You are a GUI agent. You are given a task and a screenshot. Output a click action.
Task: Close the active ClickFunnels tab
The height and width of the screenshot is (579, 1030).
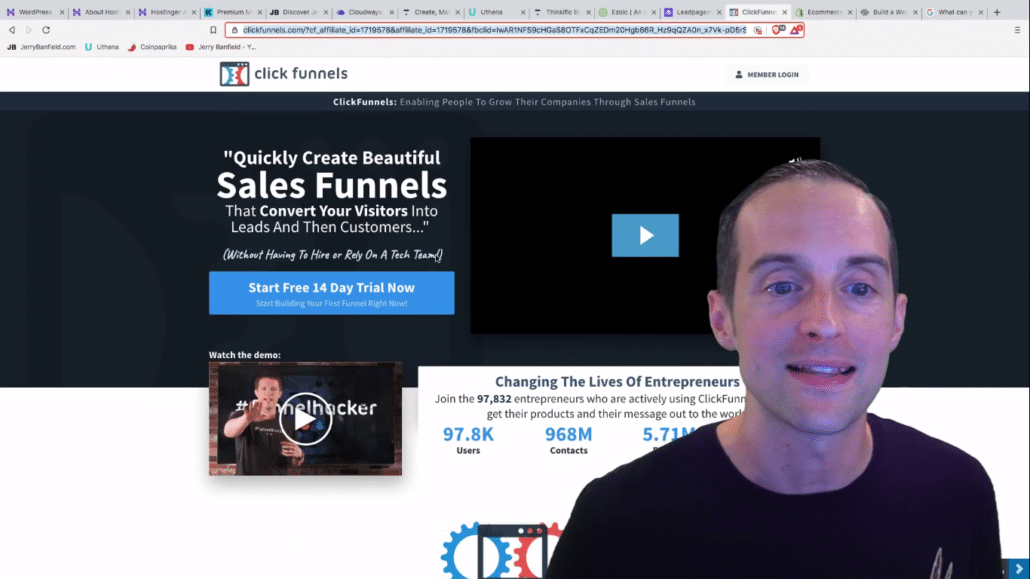pyautogui.click(x=784, y=12)
